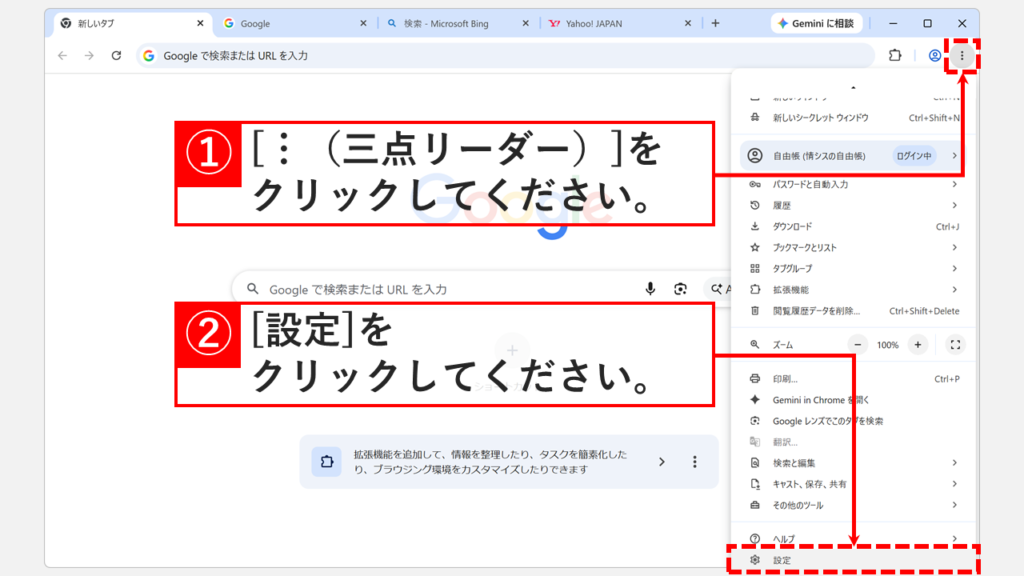The width and height of the screenshot is (1024, 576).
Task: Select 印刷 in the Chrome menu
Action: [853, 379]
